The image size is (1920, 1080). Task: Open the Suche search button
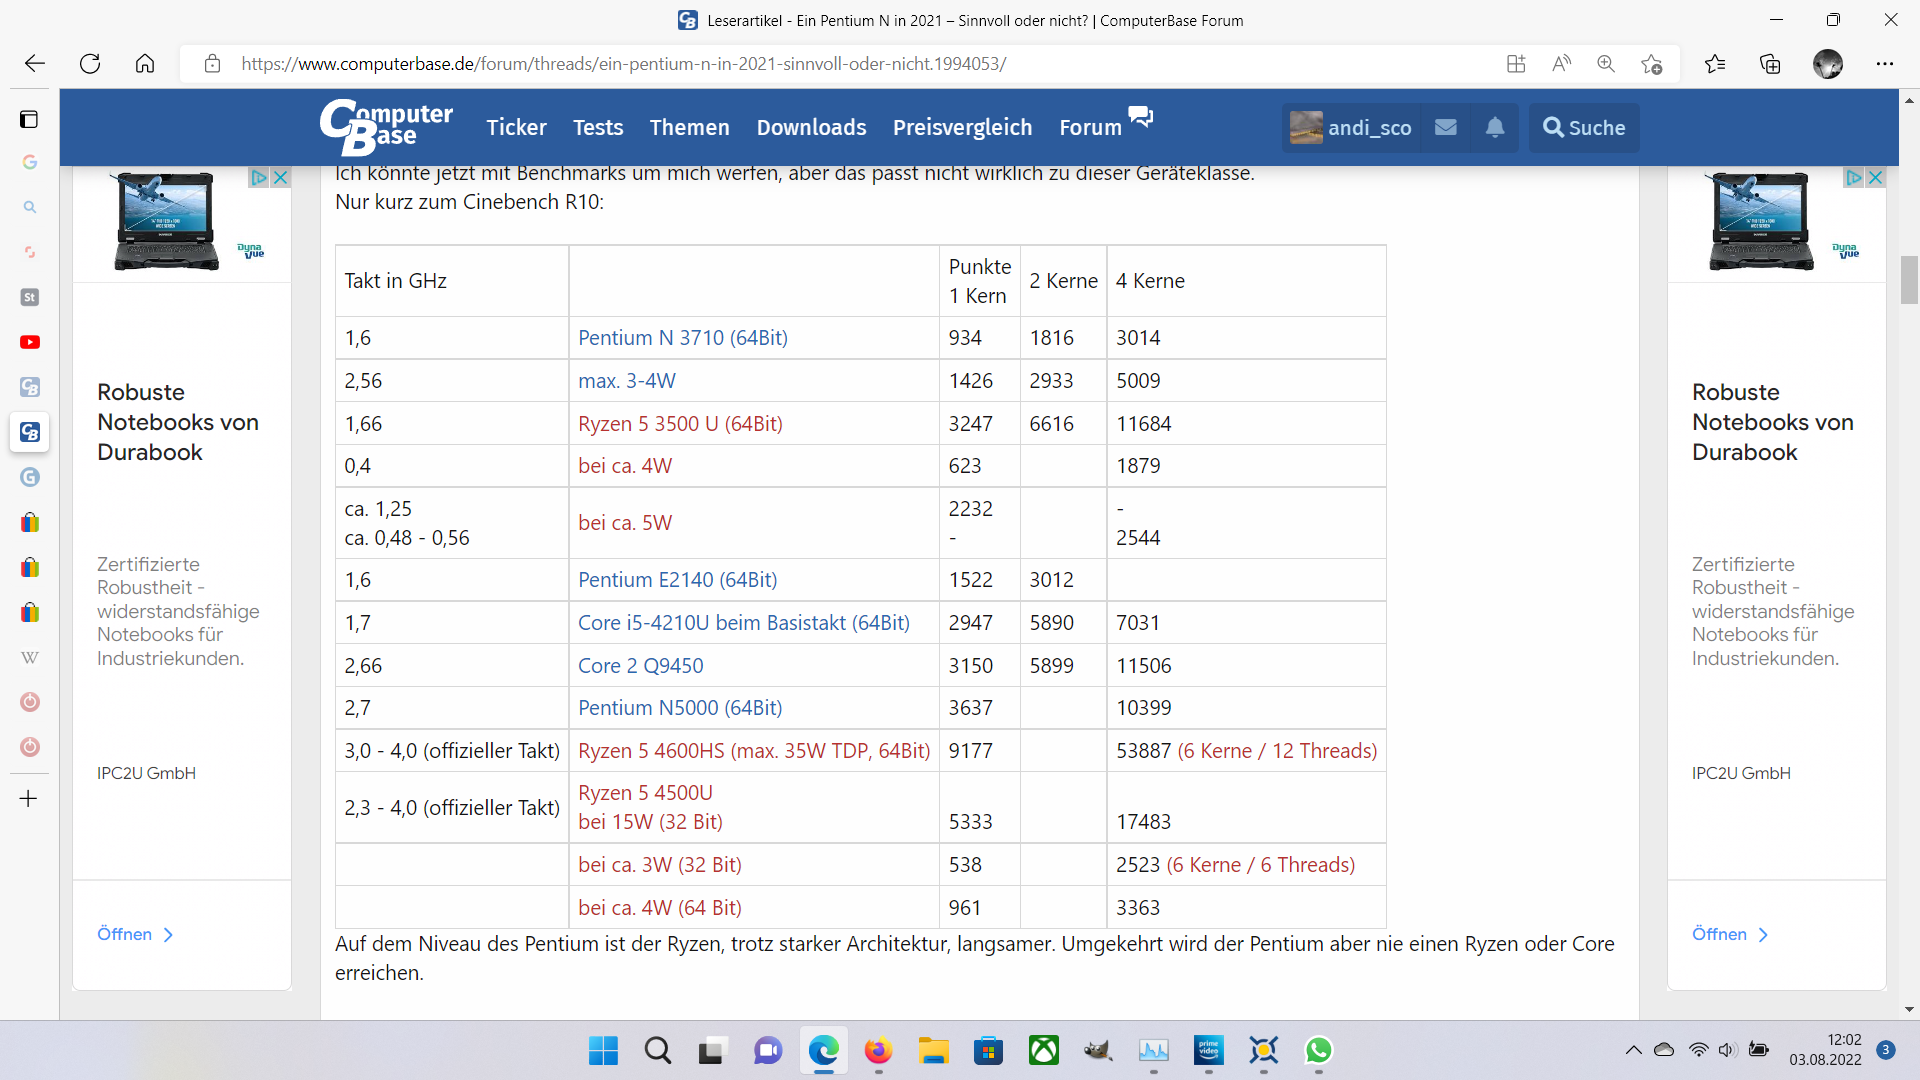[1584, 127]
